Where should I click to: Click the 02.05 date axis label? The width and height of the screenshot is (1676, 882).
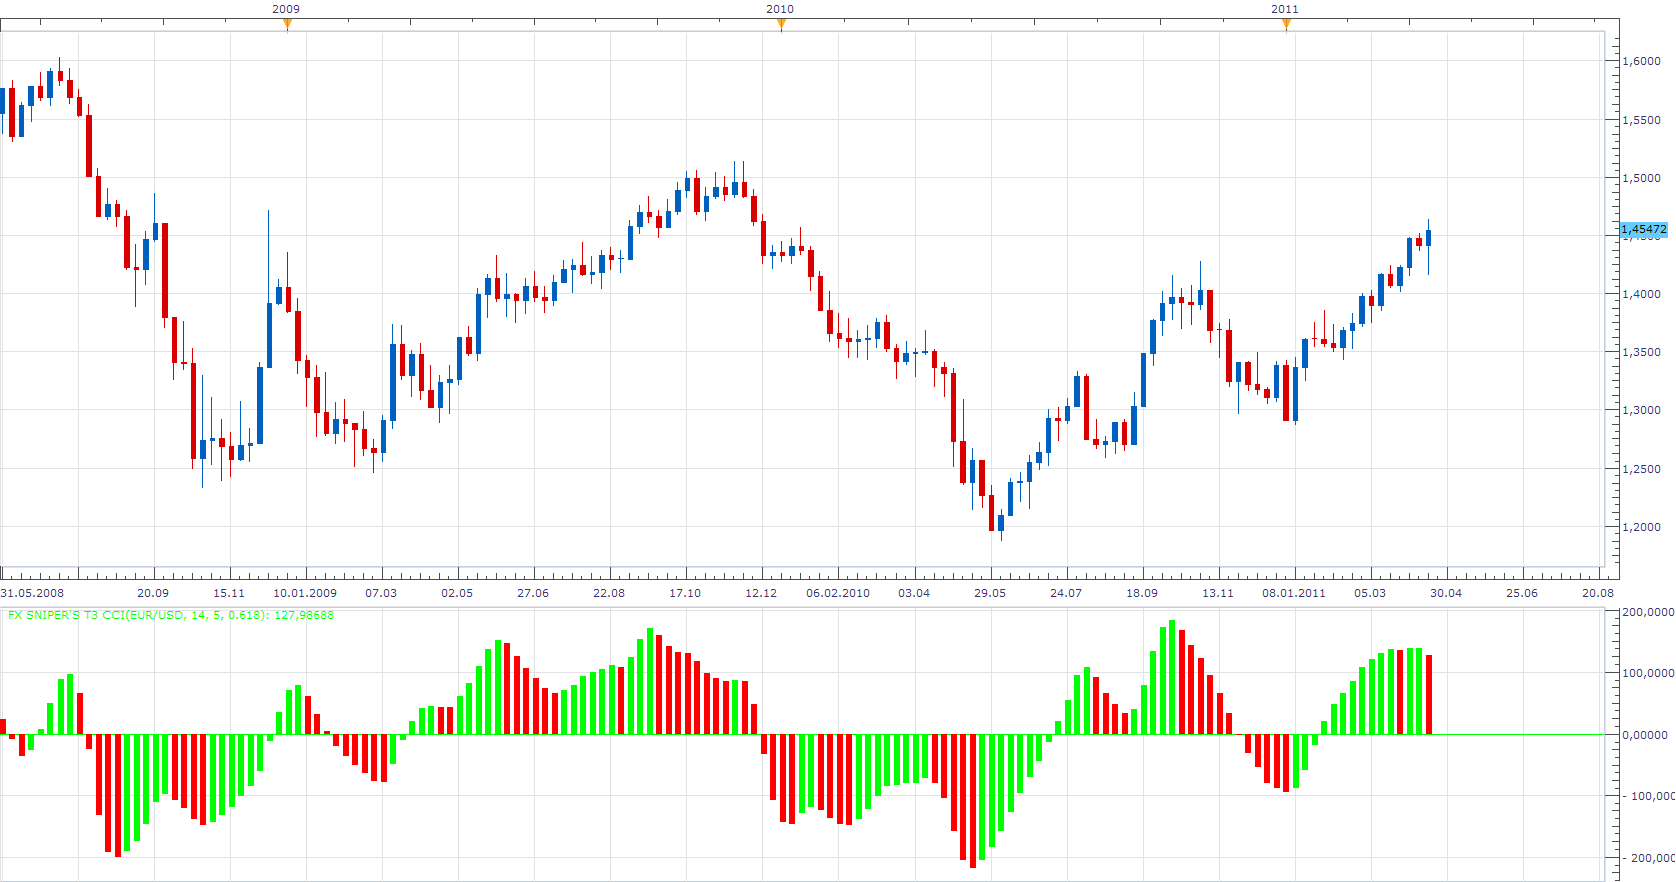(x=457, y=593)
